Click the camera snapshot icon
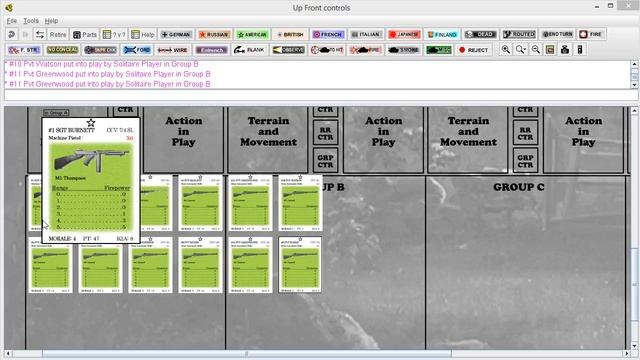The height and width of the screenshot is (360, 640). tap(565, 50)
